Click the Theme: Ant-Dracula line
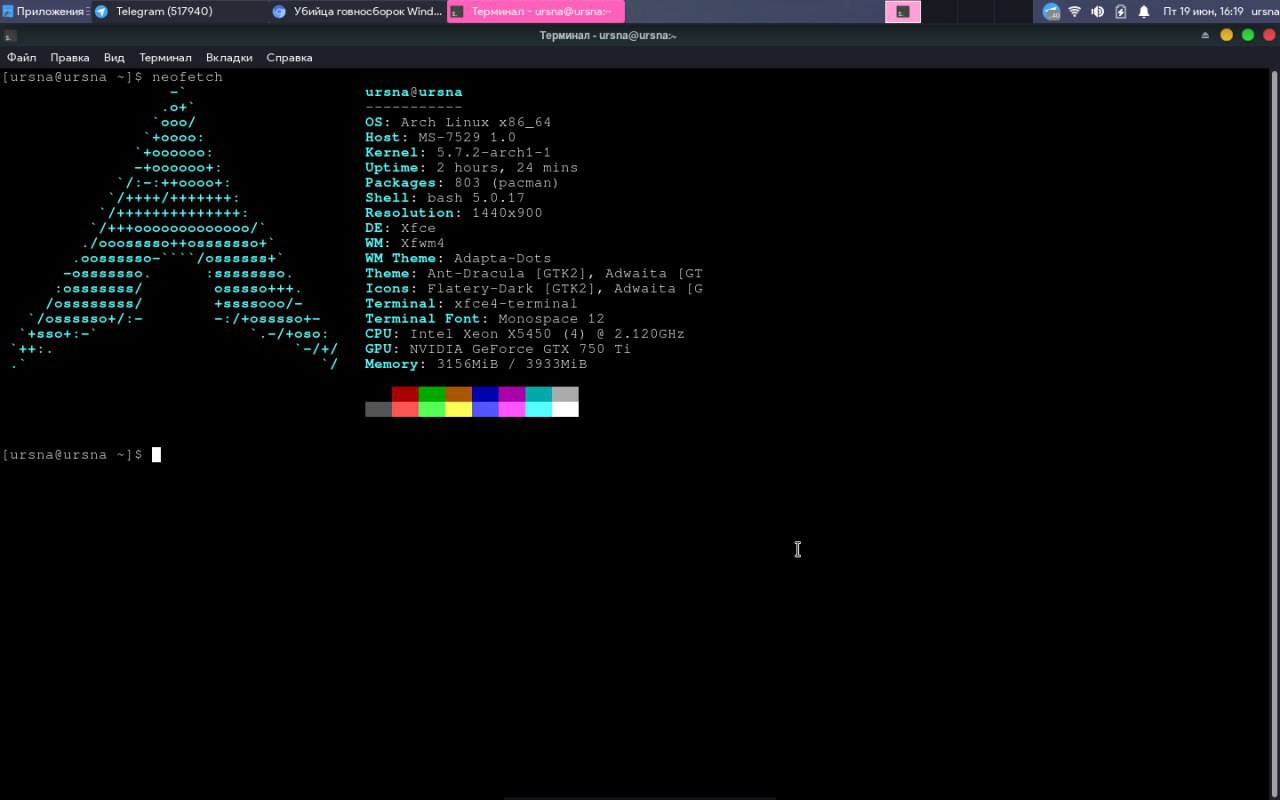The width and height of the screenshot is (1280, 800). point(534,273)
